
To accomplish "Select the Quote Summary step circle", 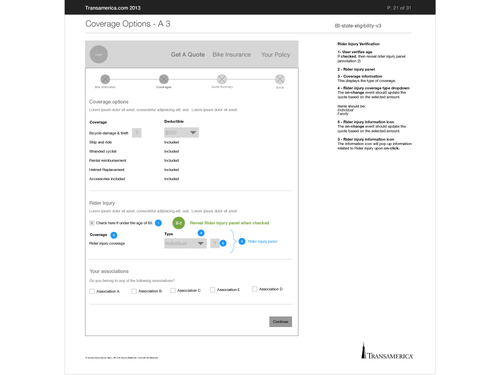I will 222,79.
